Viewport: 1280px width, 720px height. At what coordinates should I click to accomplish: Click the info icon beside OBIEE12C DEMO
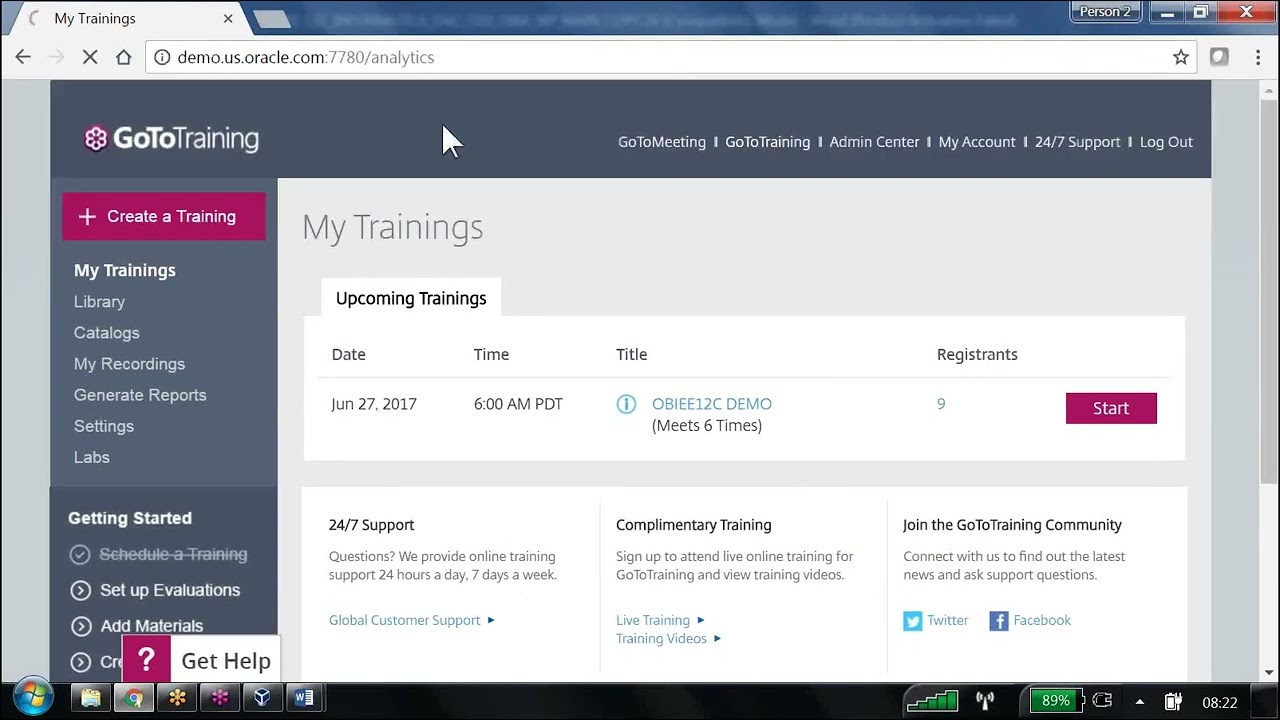pyautogui.click(x=626, y=404)
